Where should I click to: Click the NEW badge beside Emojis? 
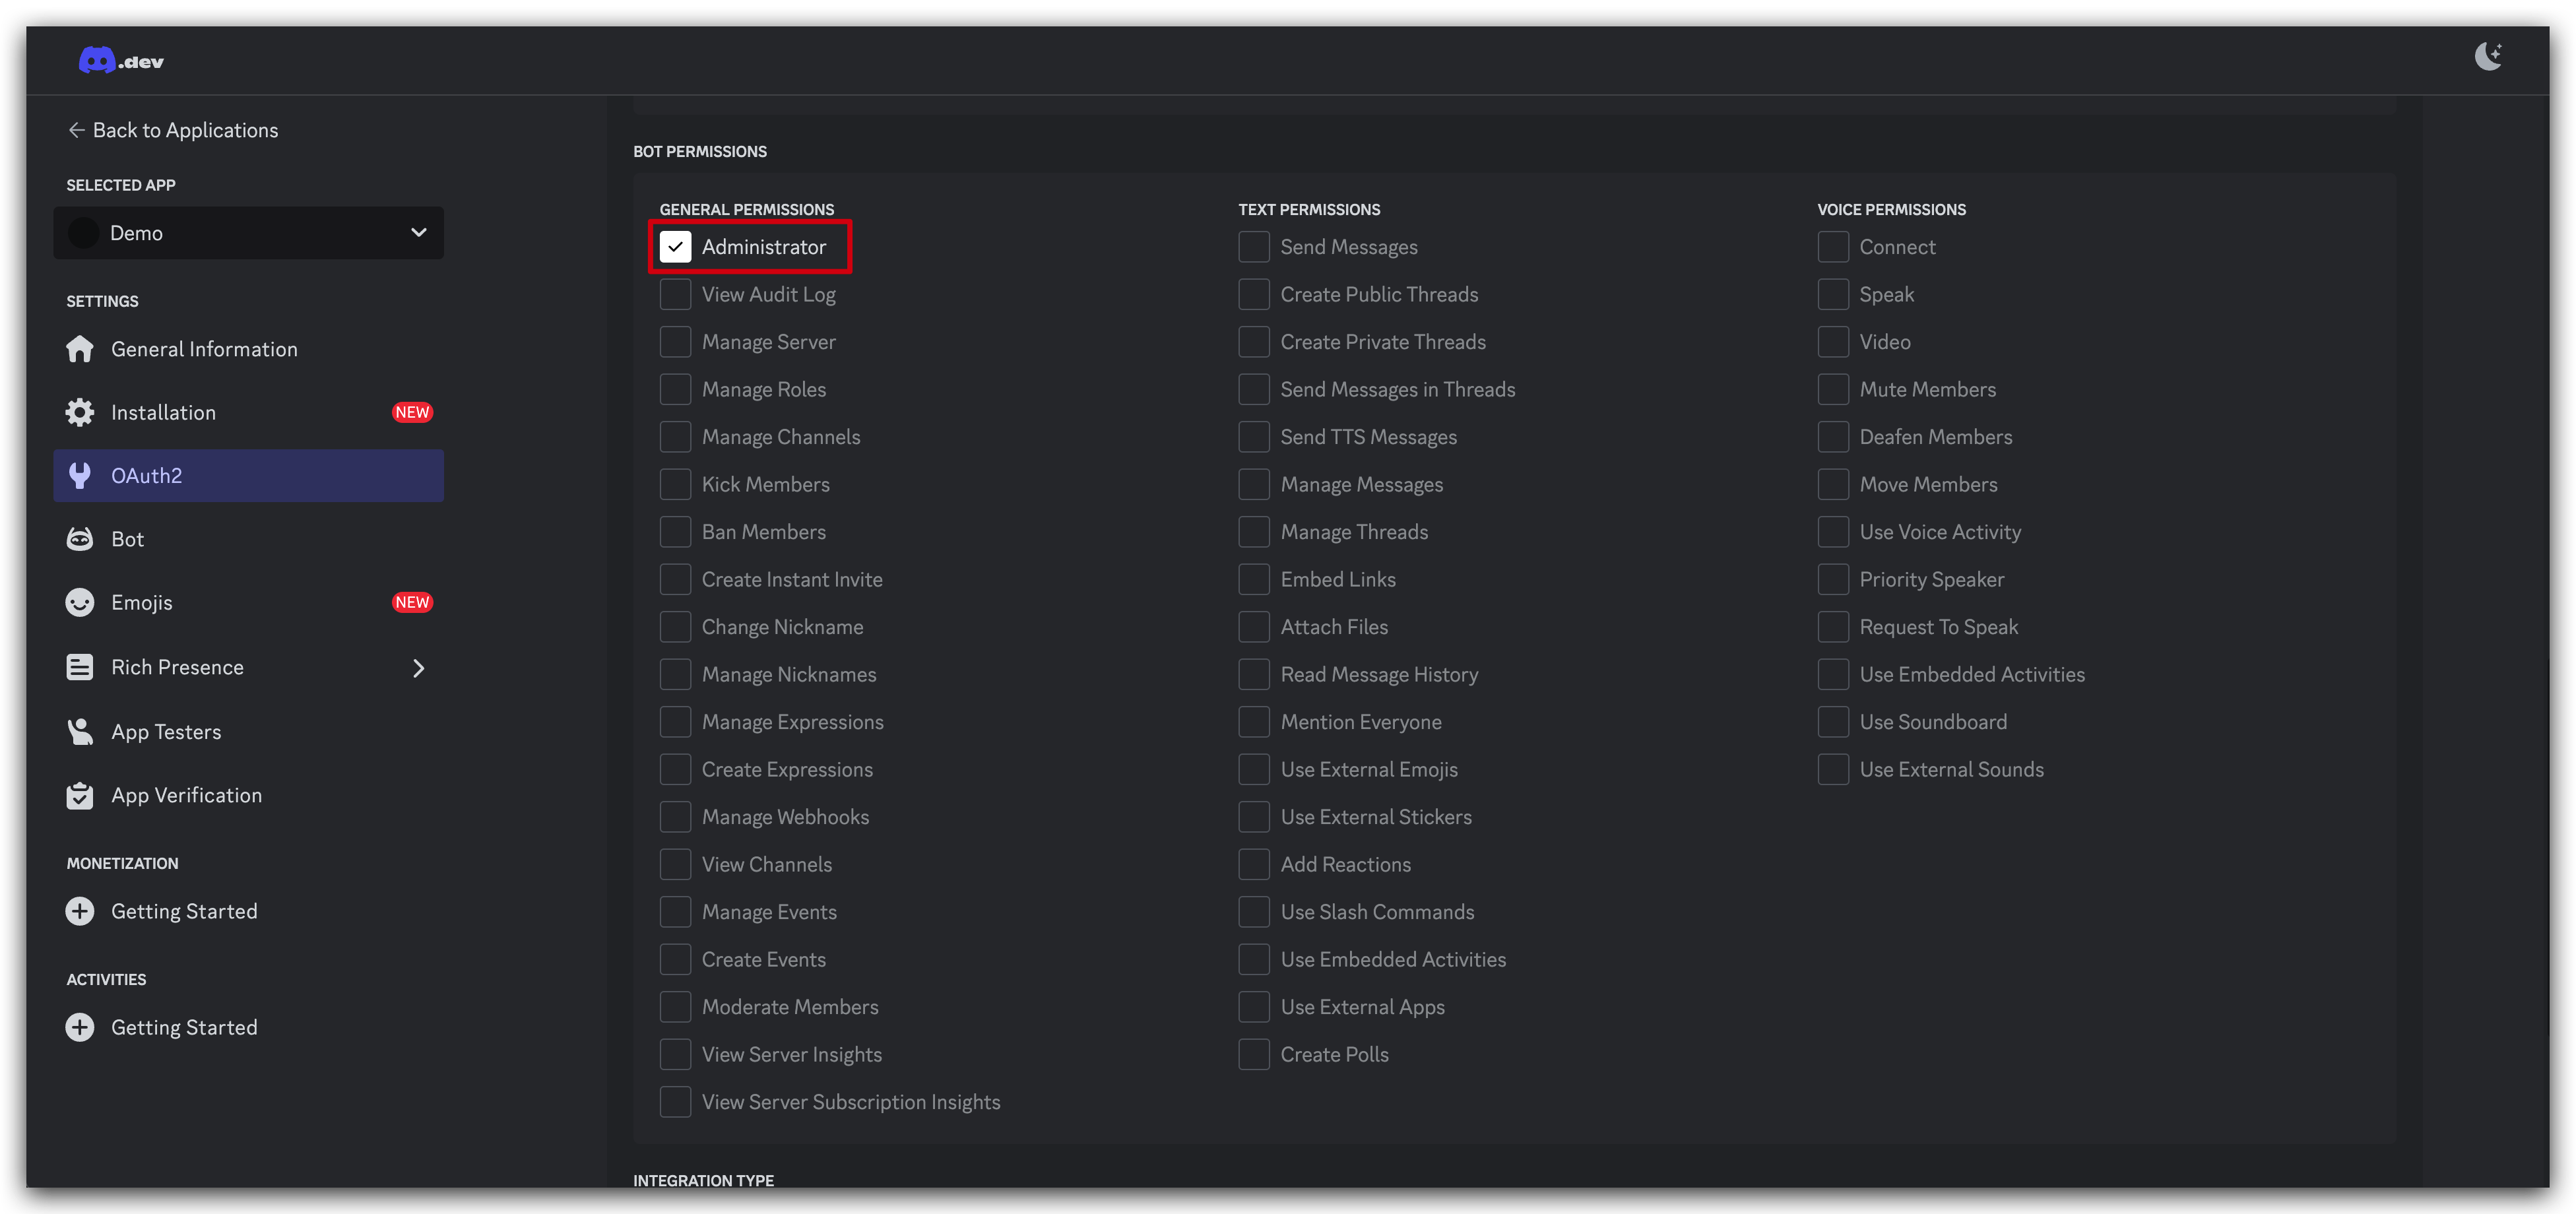pyautogui.click(x=412, y=602)
